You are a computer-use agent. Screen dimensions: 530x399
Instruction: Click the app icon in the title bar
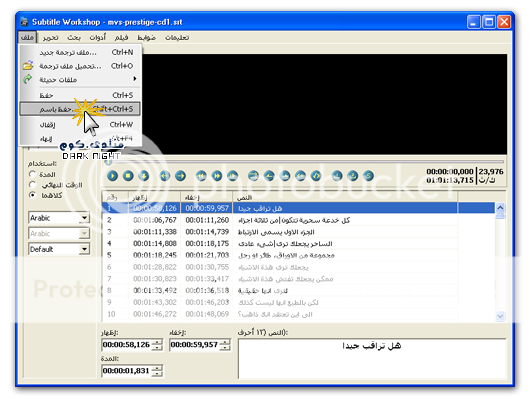(x=24, y=22)
